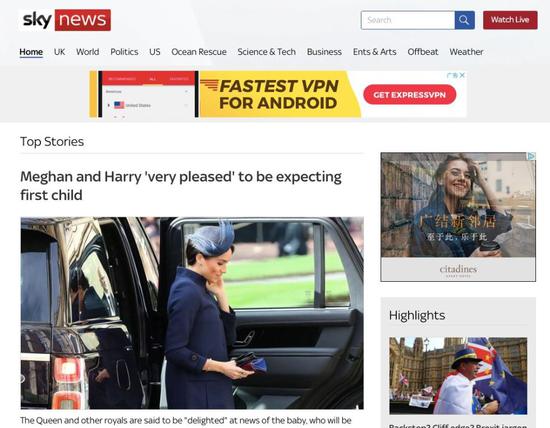The height and width of the screenshot is (428, 550).
Task: Open the Brexit highlights thumbnail image
Action: [x=458, y=376]
